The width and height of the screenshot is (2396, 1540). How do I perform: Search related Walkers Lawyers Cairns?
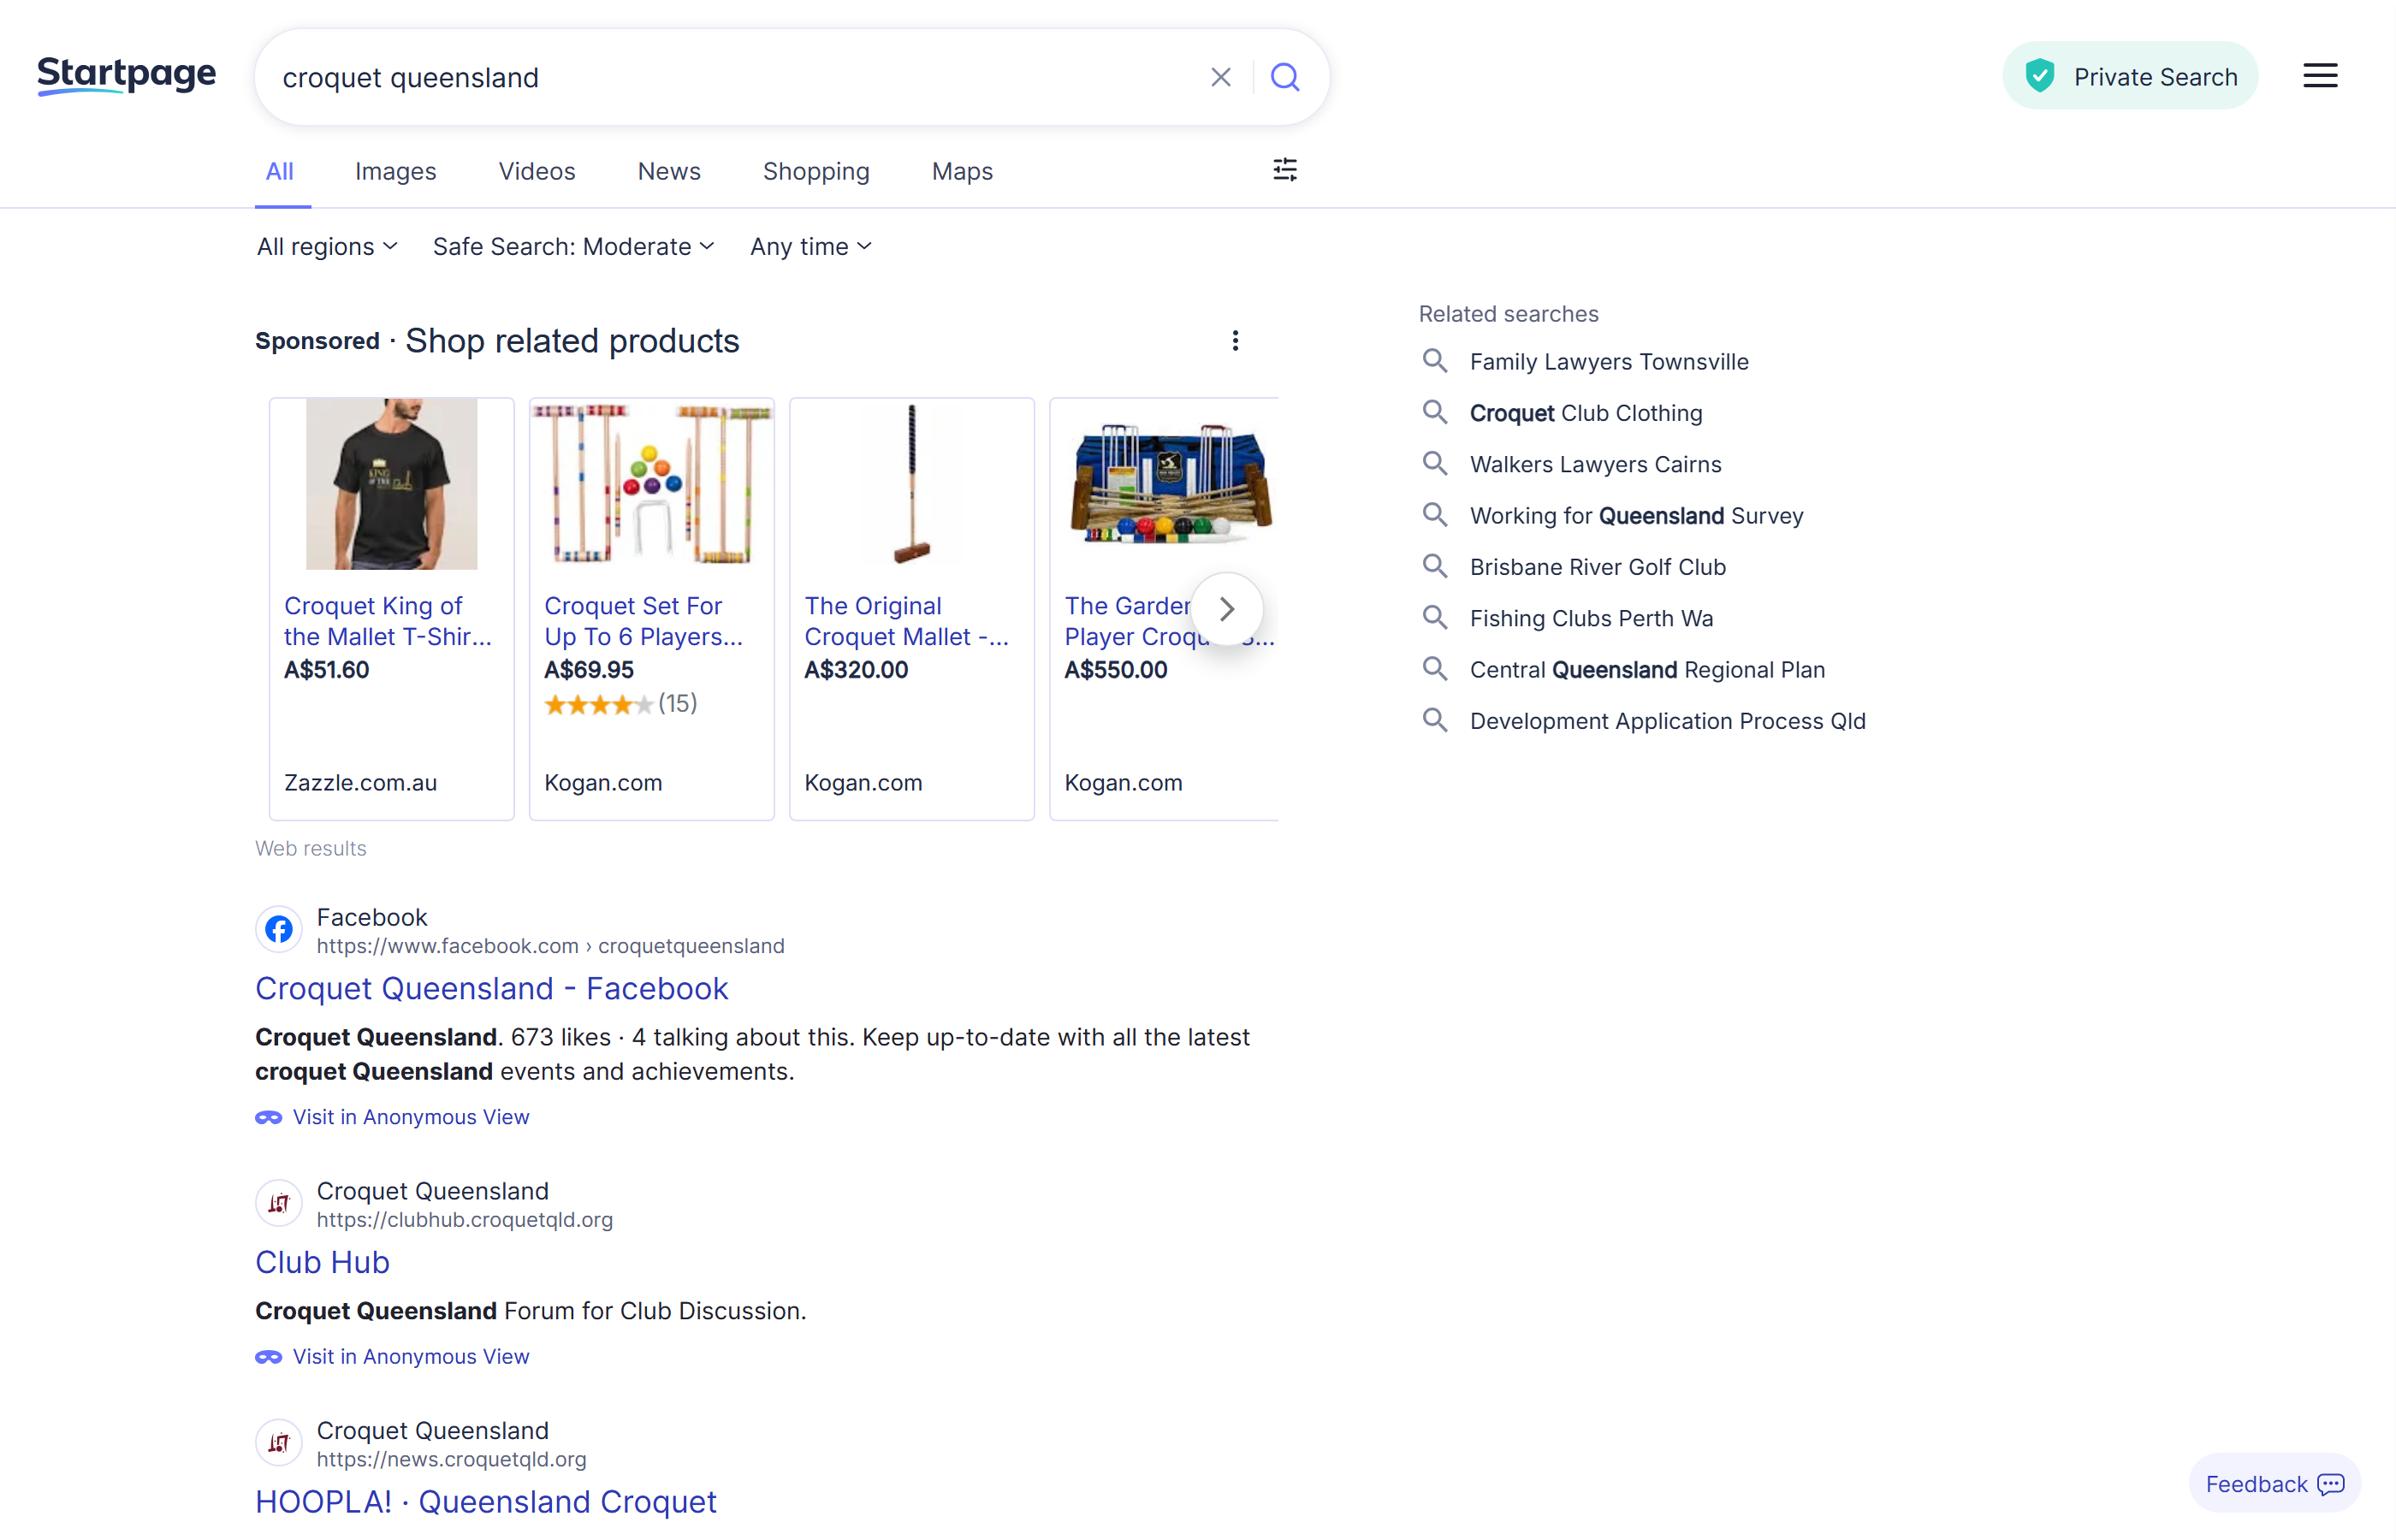1596,464
